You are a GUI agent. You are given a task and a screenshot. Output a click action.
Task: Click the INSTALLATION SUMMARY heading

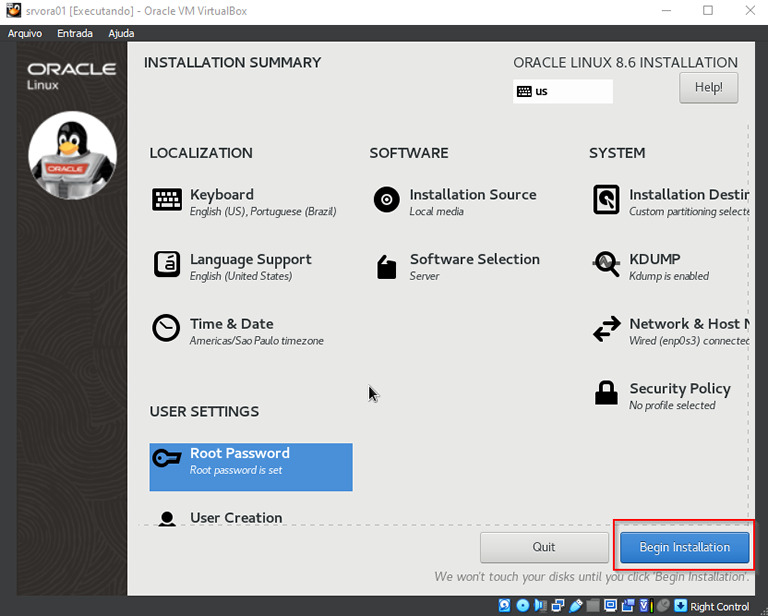pos(233,63)
